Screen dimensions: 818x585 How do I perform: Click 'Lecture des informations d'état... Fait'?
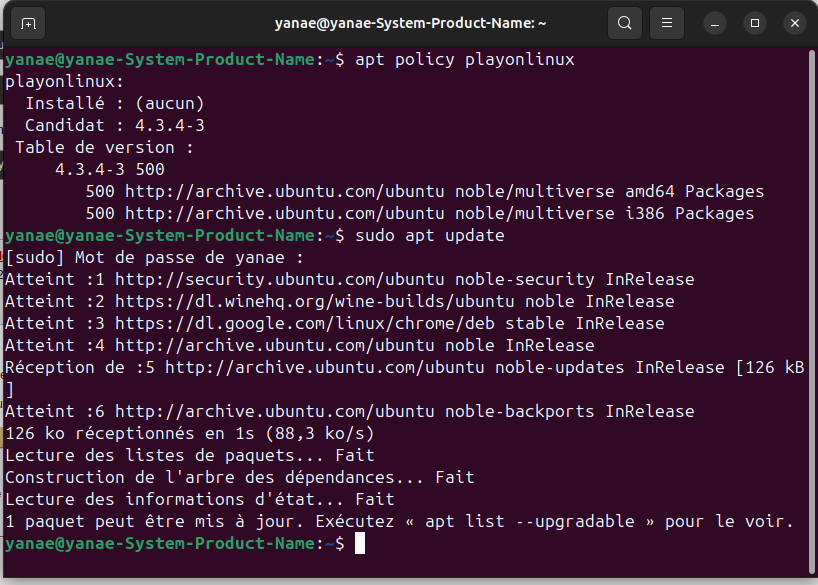(200, 499)
